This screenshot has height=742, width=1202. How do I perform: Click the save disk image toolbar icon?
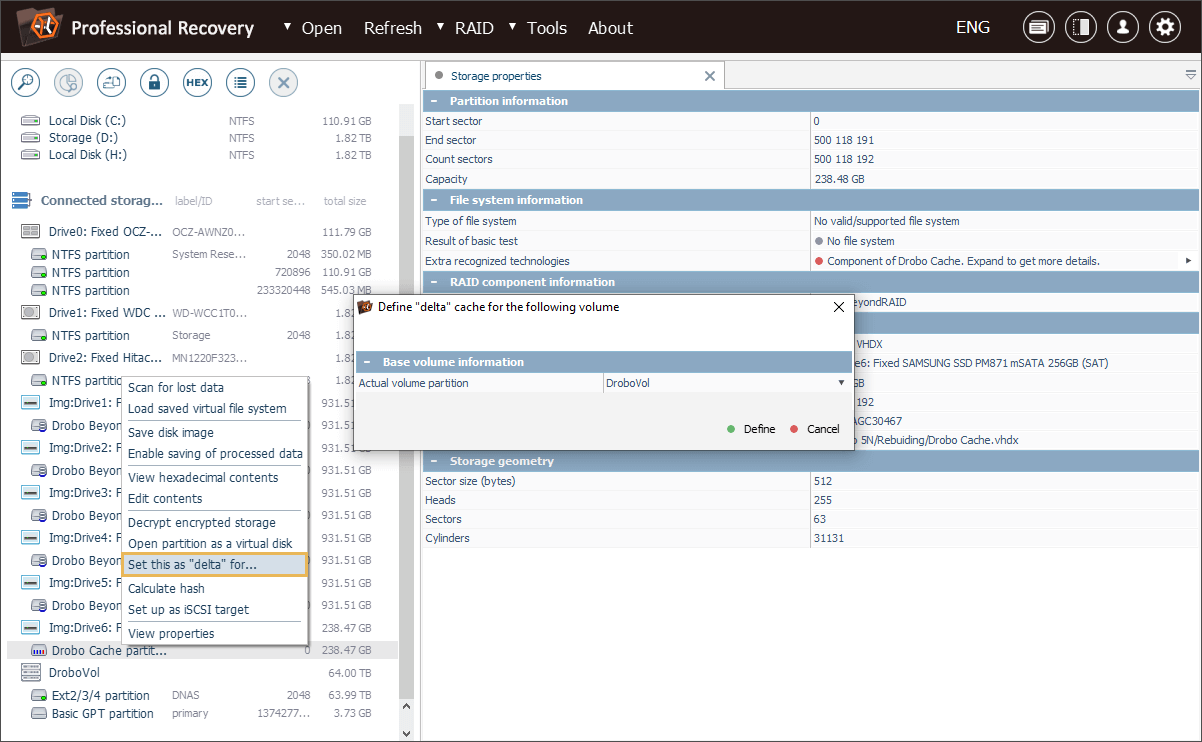[111, 83]
